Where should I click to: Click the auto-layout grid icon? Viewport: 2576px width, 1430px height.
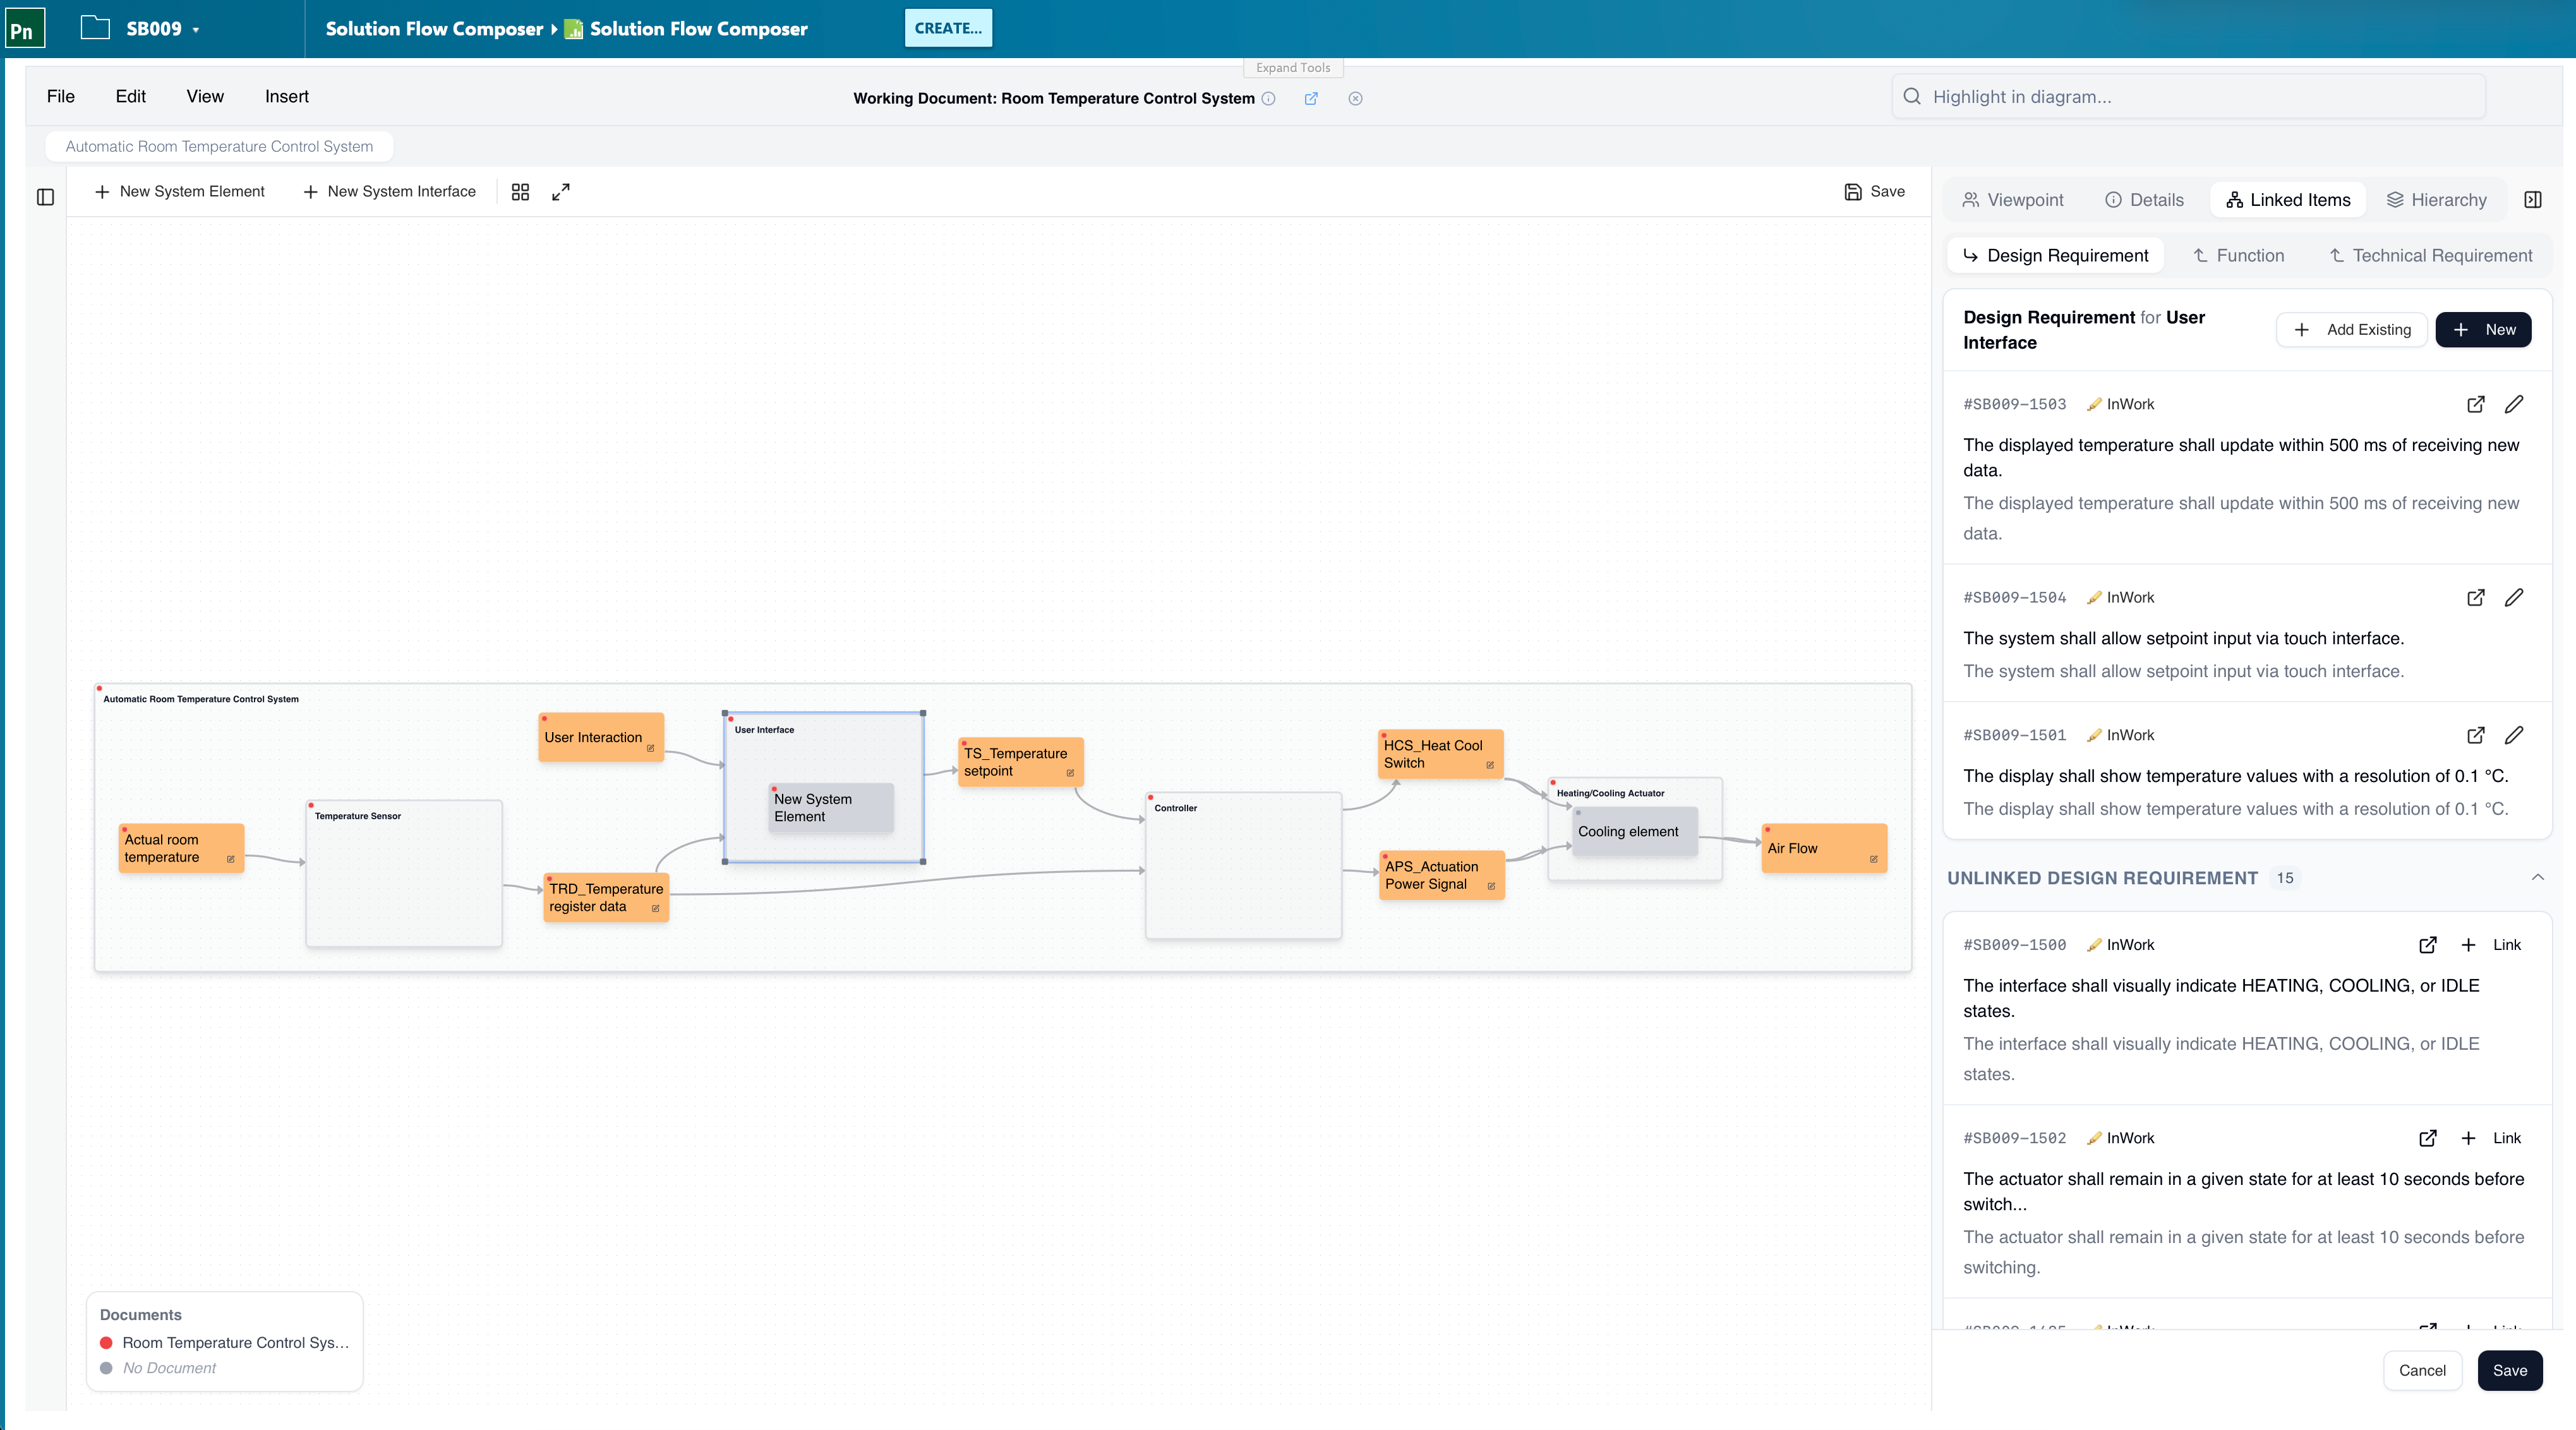[520, 191]
